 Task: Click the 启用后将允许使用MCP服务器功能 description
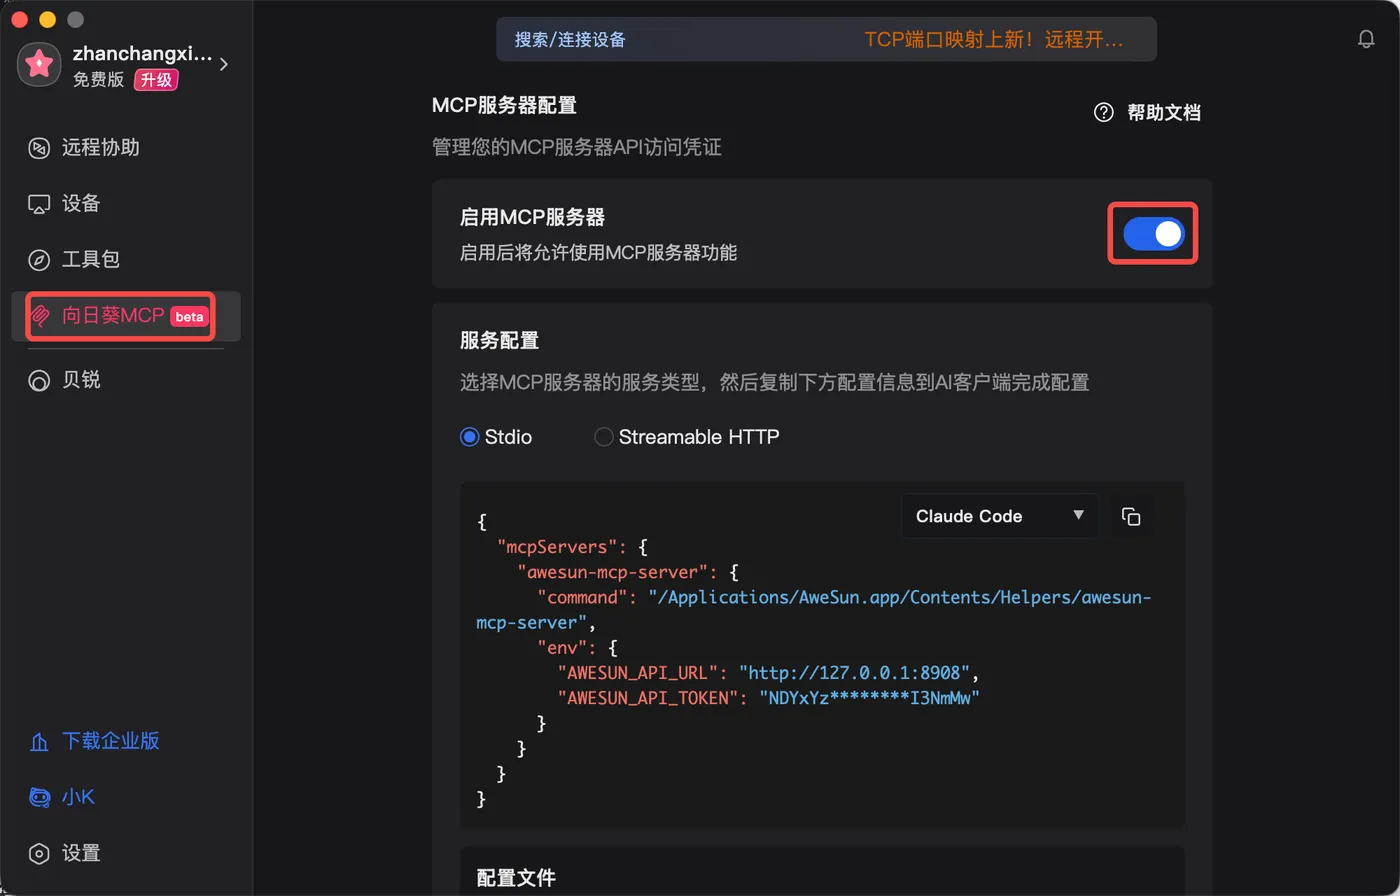click(598, 253)
